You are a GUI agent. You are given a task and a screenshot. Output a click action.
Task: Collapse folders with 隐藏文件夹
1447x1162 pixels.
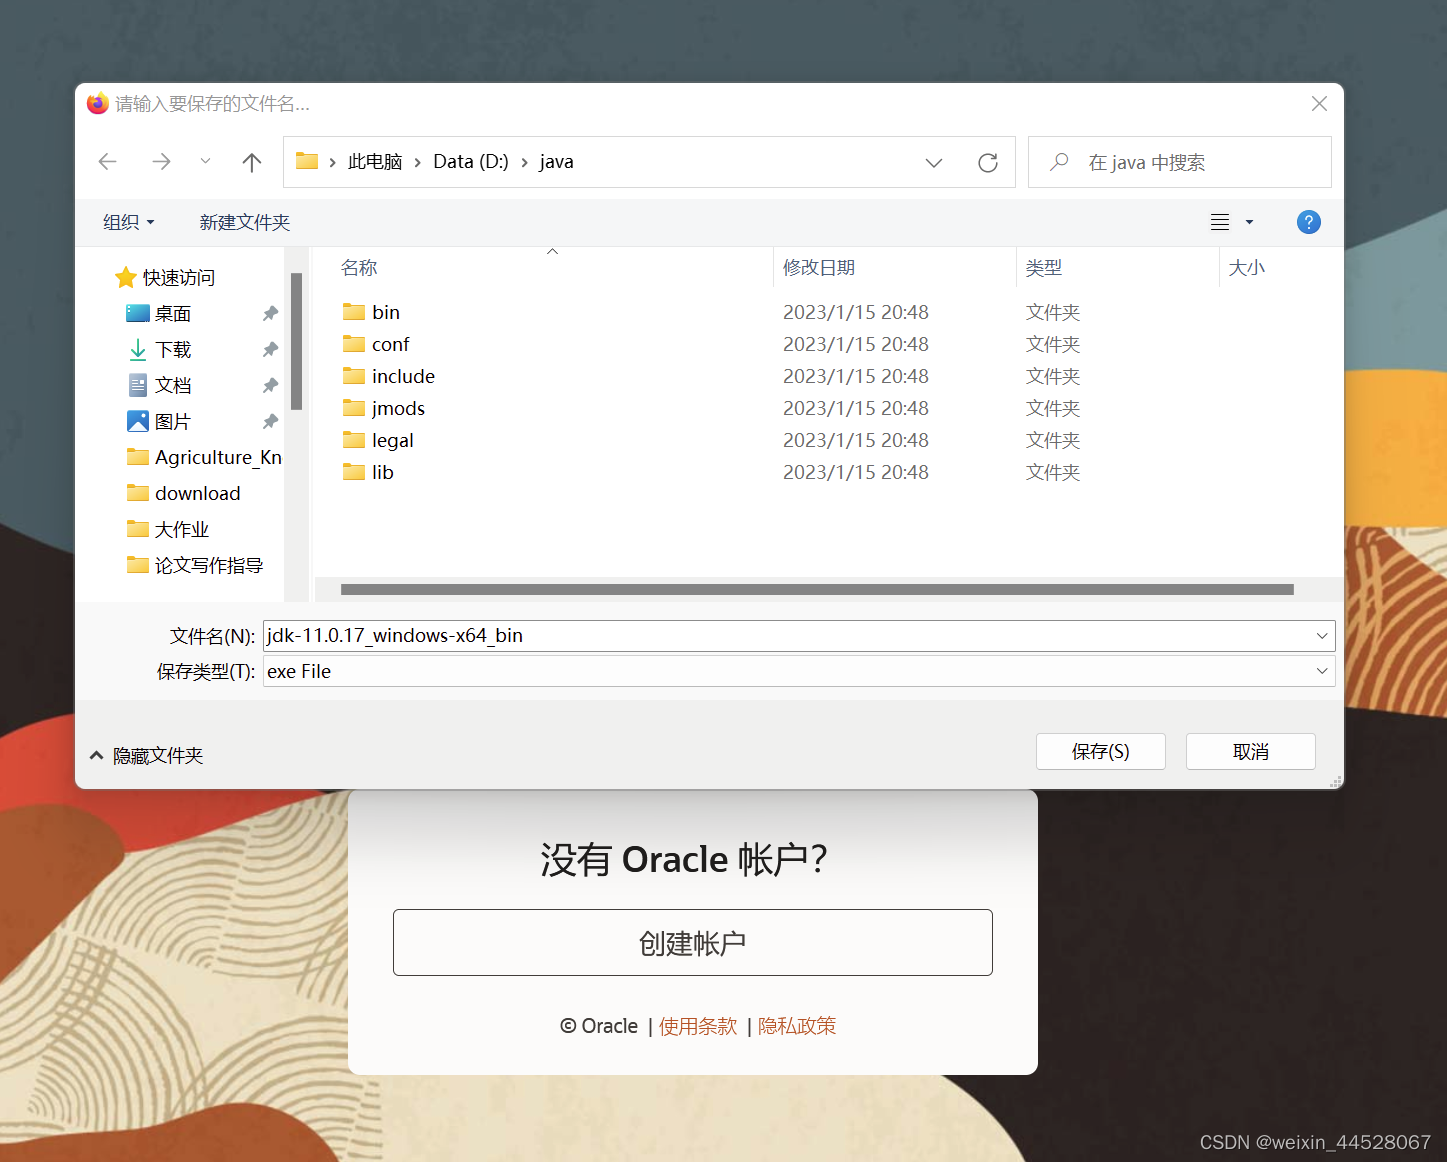pos(146,755)
